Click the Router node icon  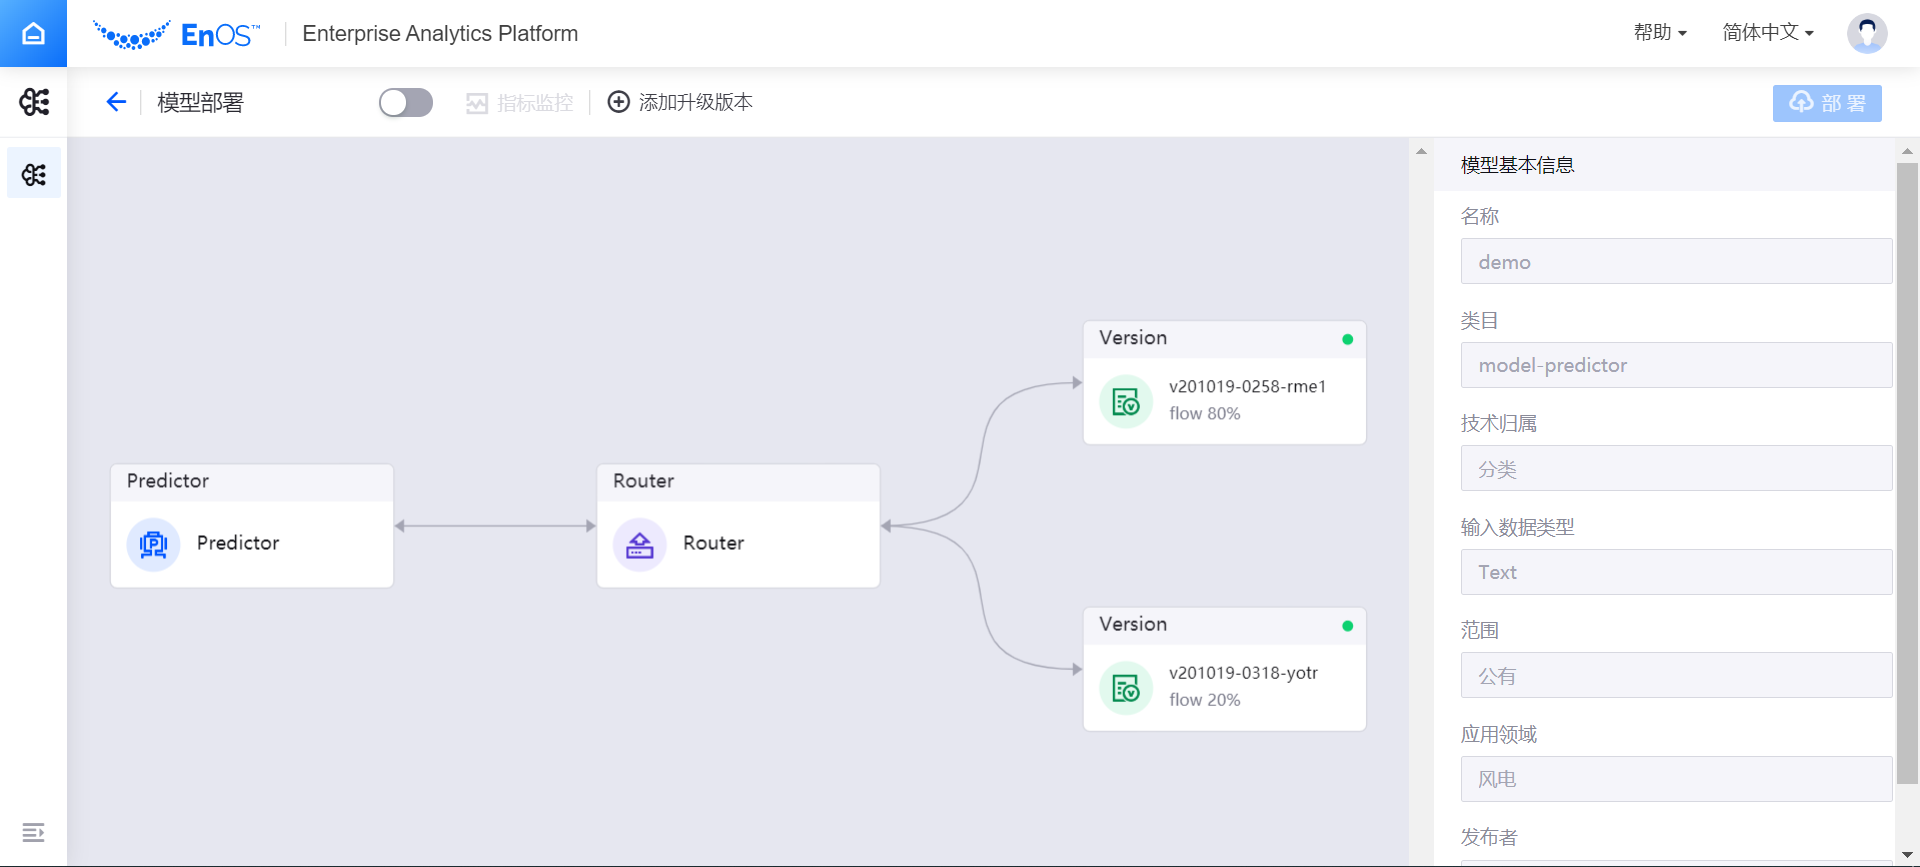click(x=639, y=544)
